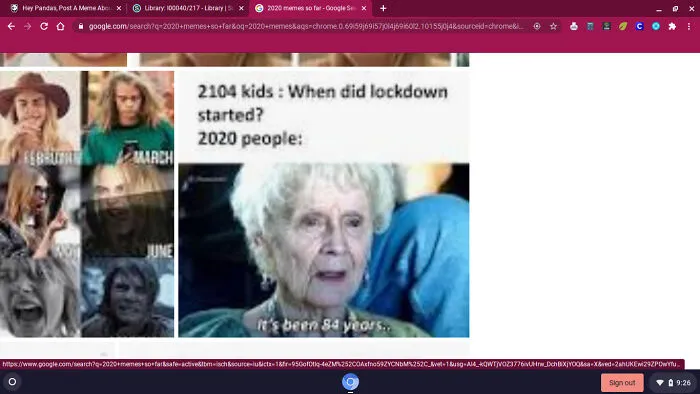Open the Extensions puzzle menu
This screenshot has width=700, height=394.
672,26
